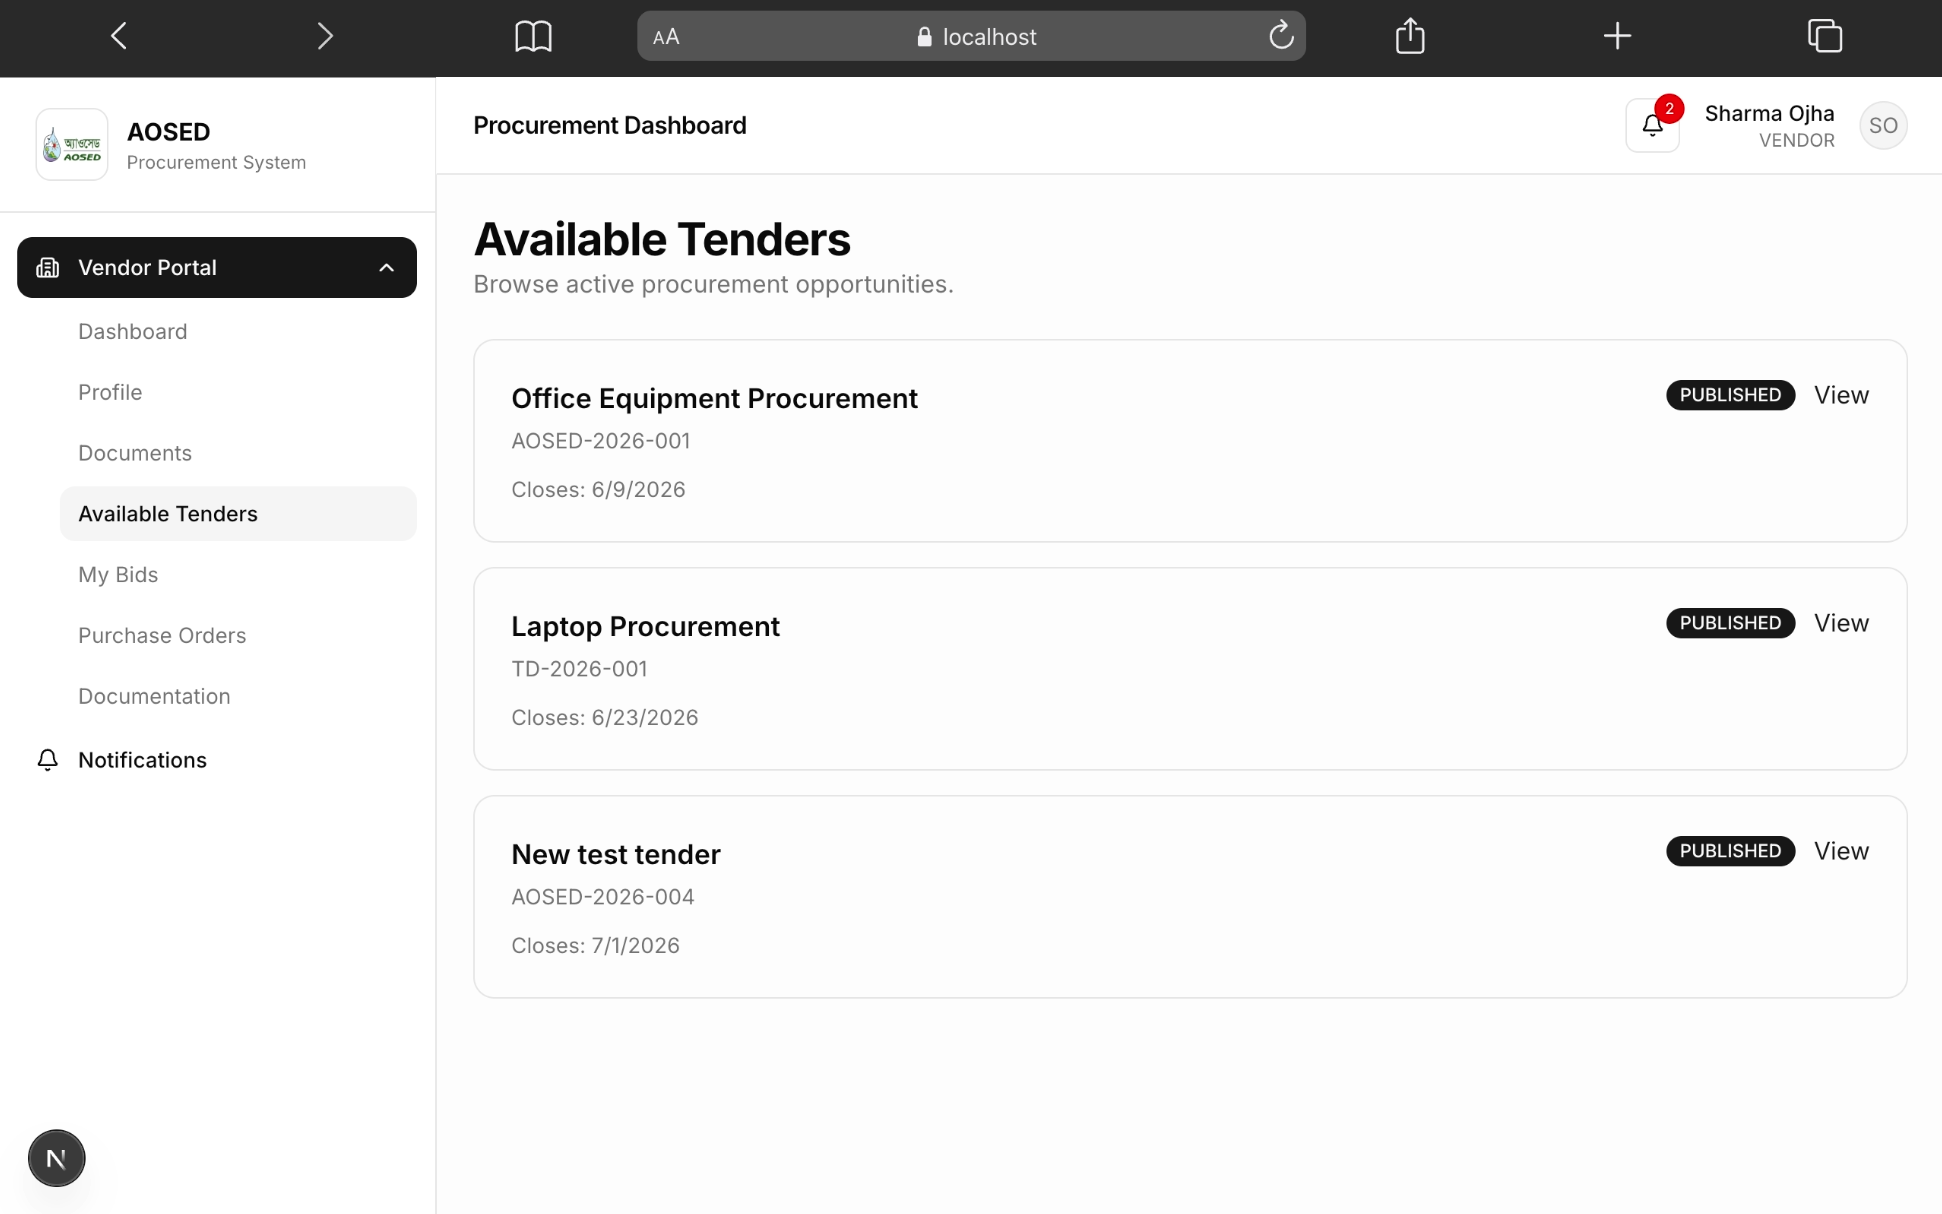Click PUBLISHED badge on Office Equipment Procurement
The image size is (1942, 1214).
[1730, 396]
